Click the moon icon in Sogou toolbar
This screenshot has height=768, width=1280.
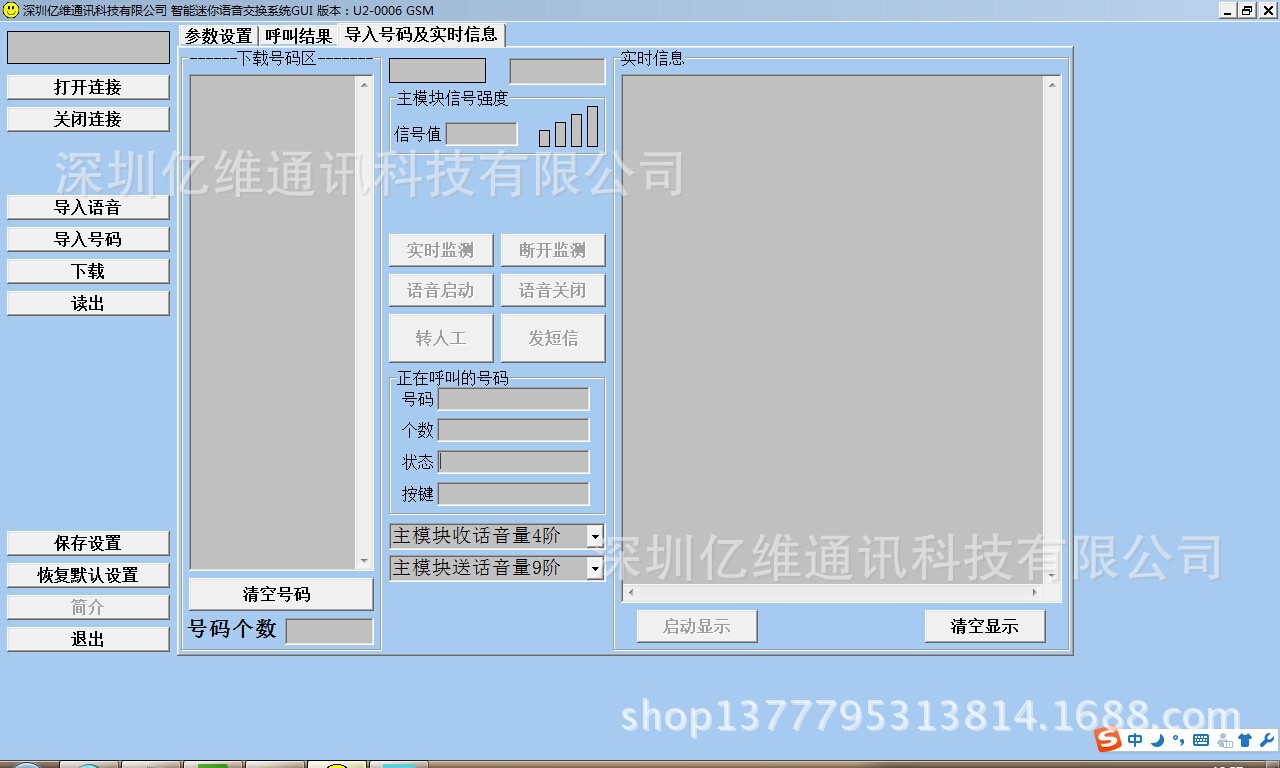point(1158,740)
